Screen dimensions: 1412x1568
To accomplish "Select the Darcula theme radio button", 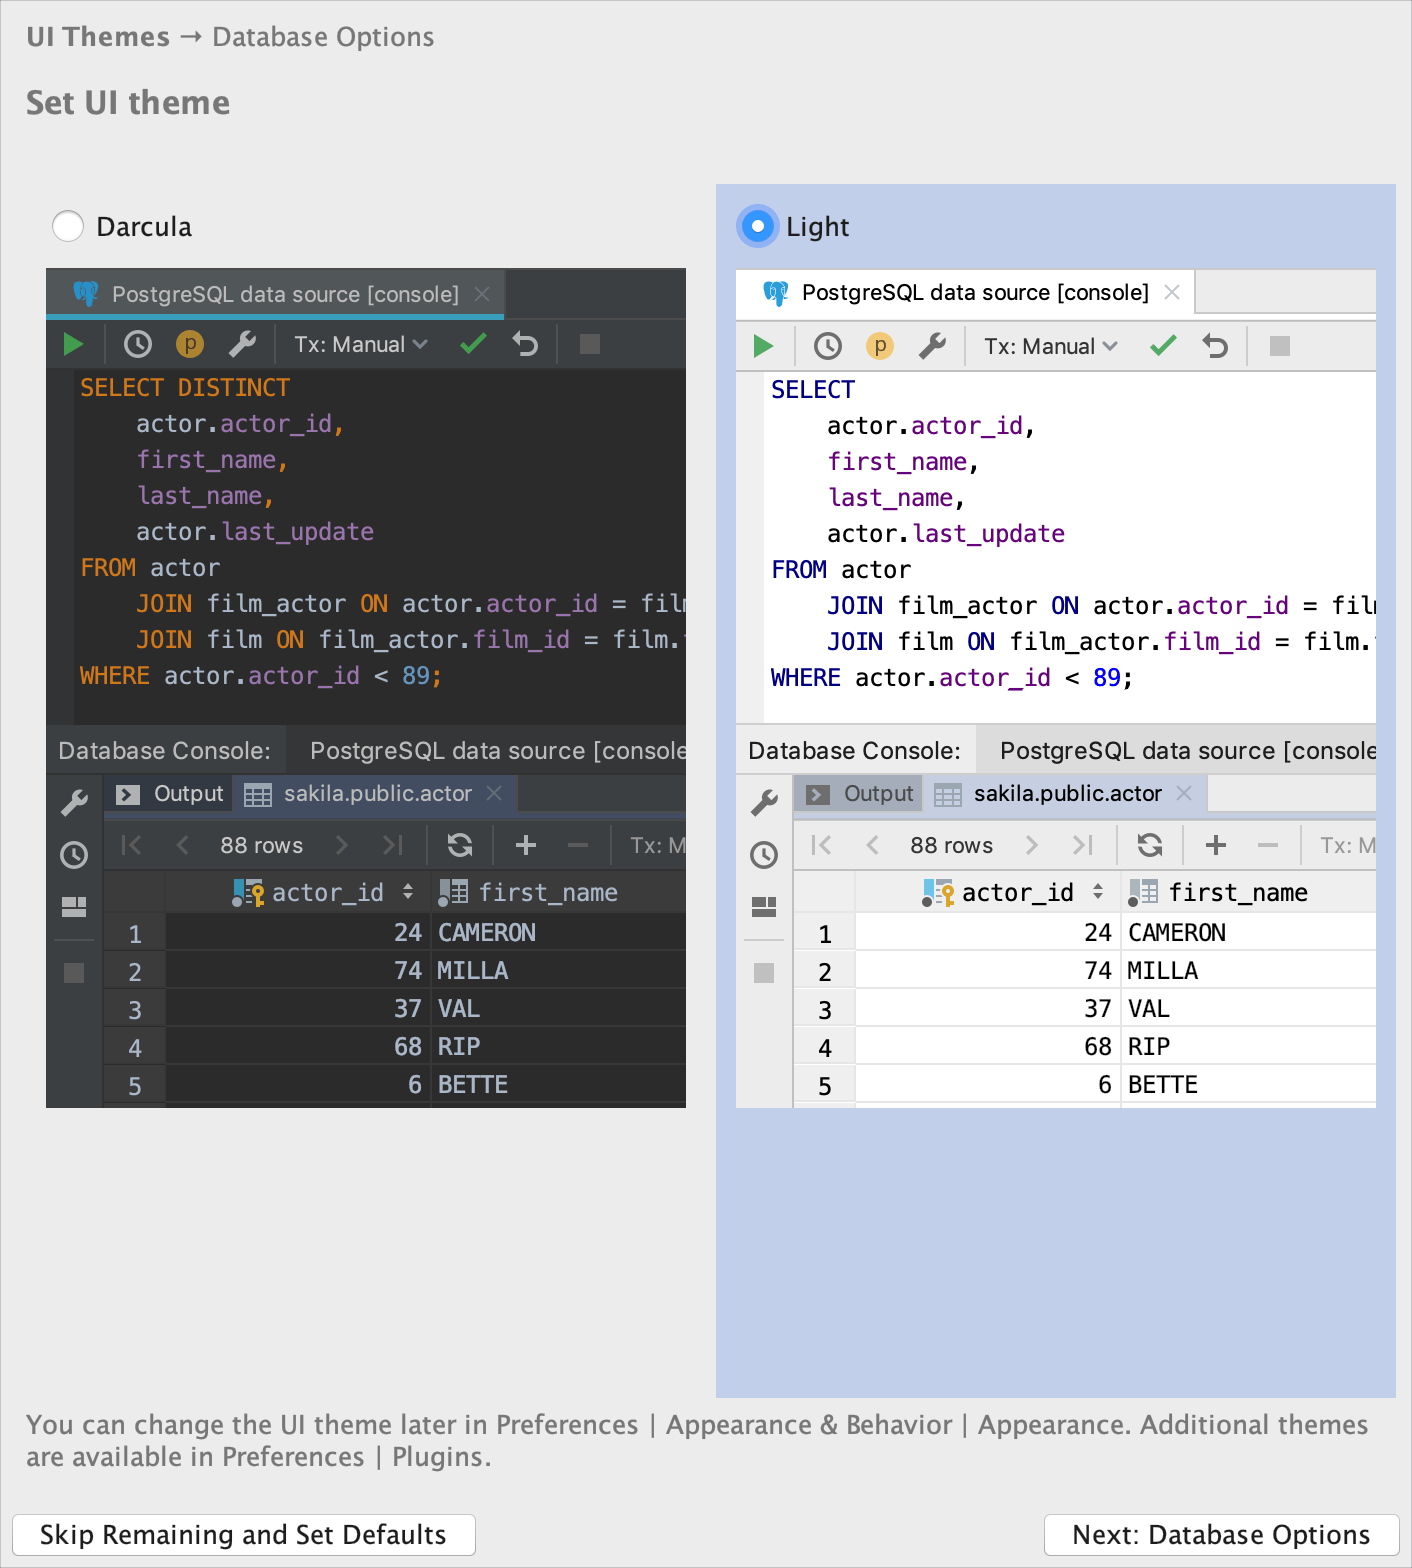I will click(x=68, y=226).
